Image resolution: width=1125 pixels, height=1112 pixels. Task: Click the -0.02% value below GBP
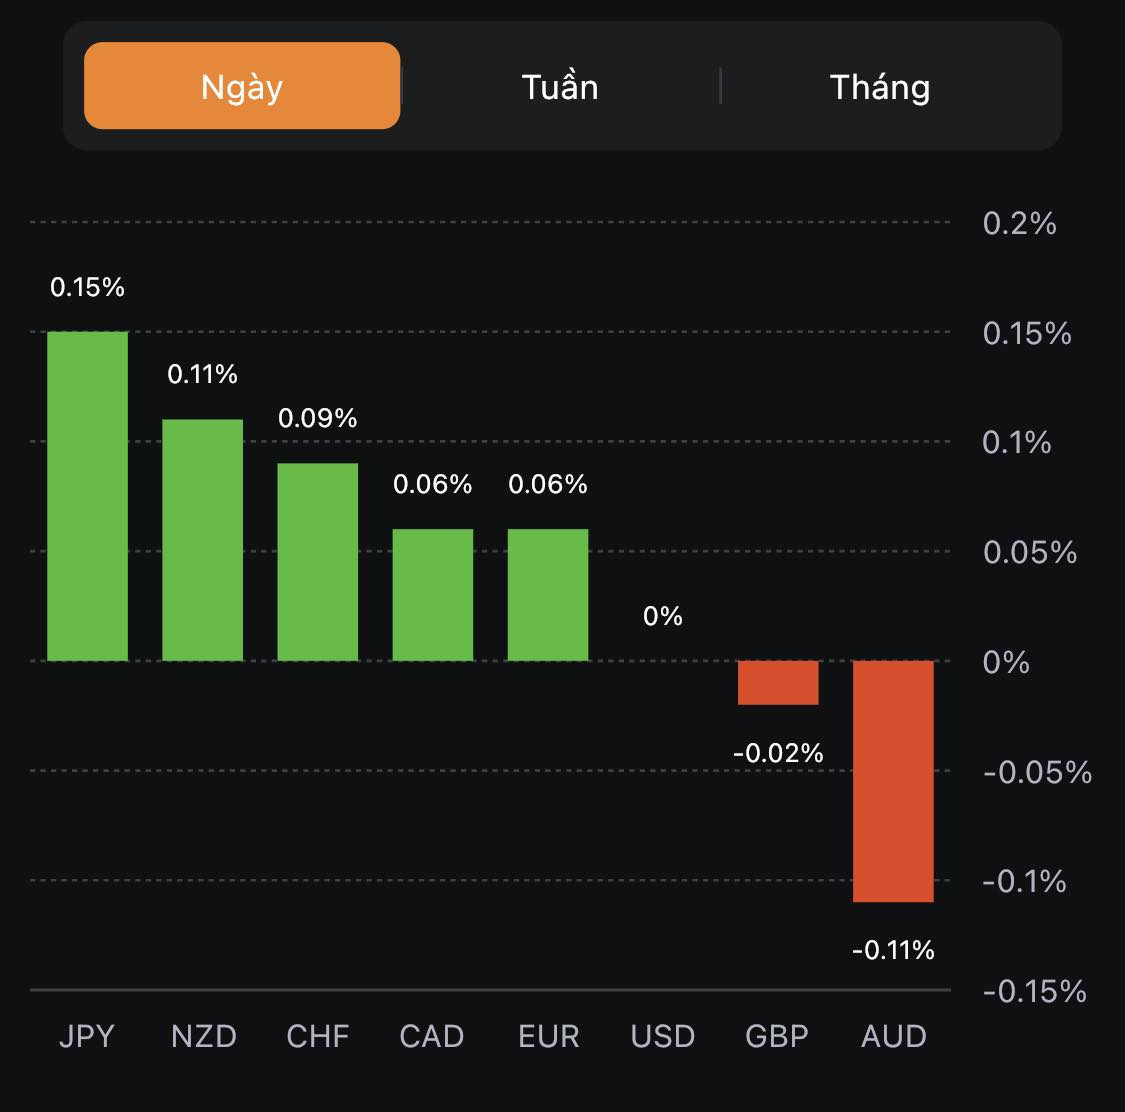[x=778, y=753]
